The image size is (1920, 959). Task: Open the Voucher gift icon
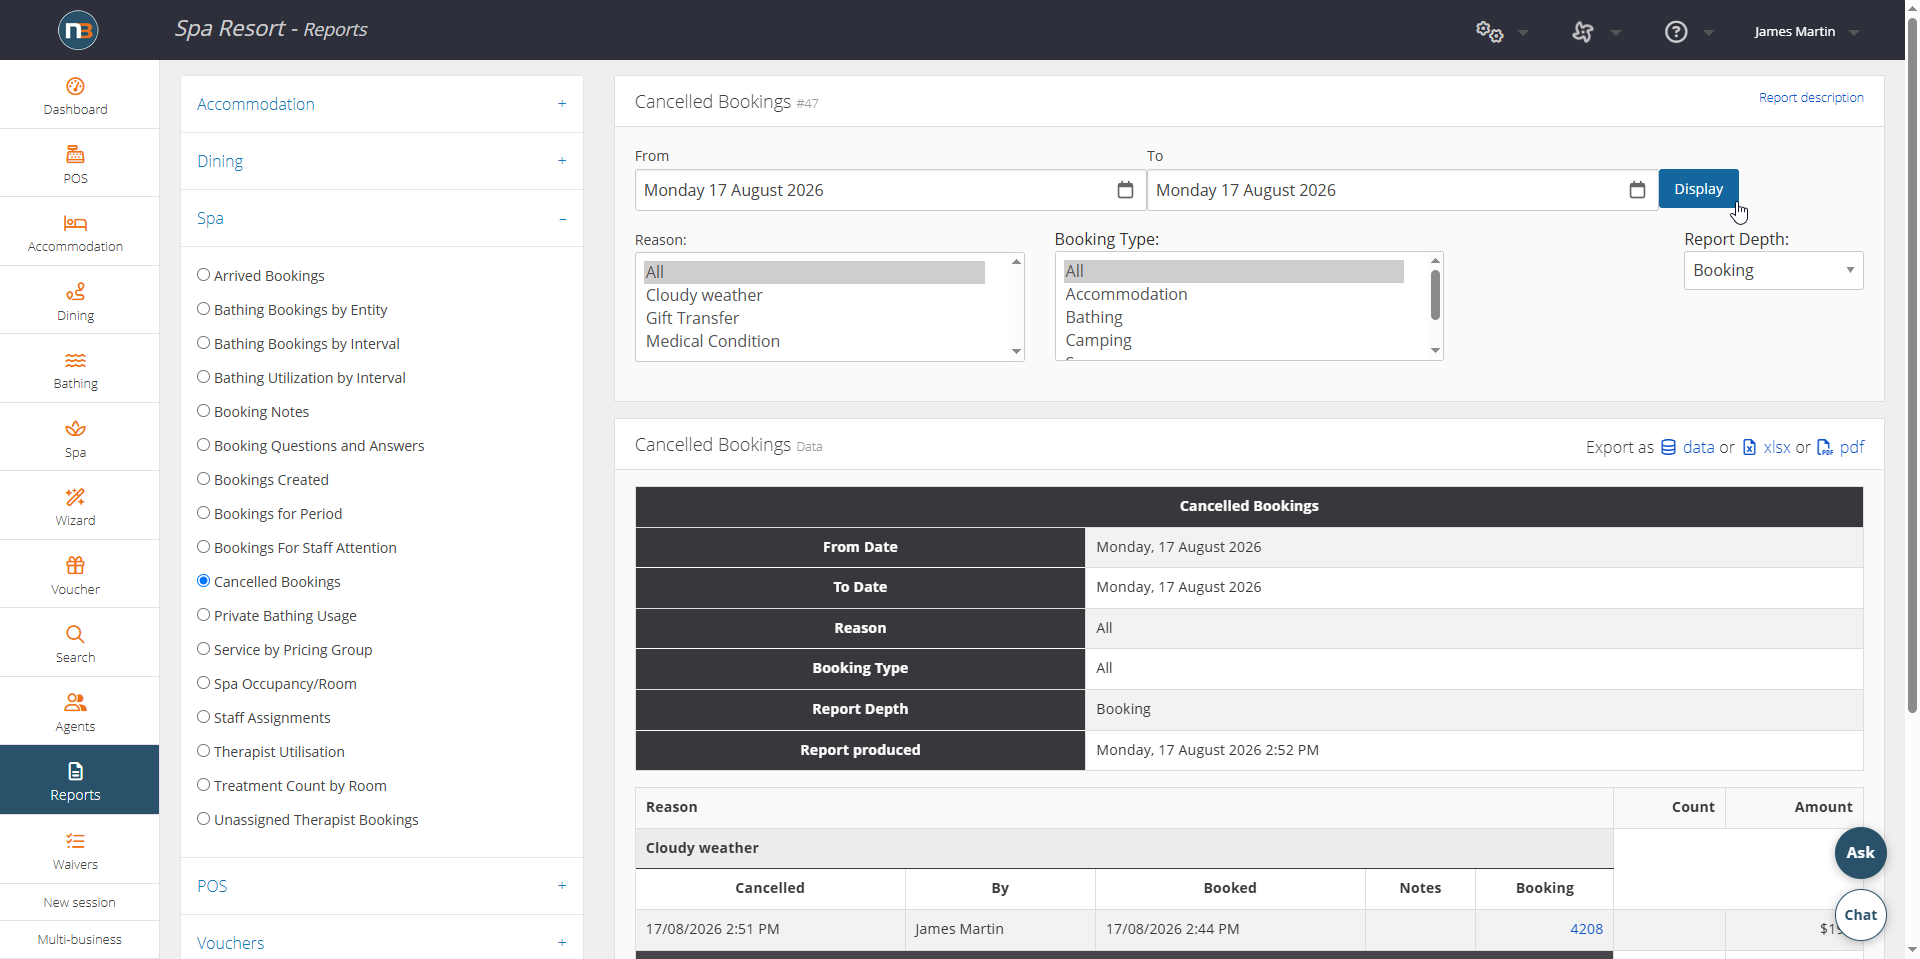tap(75, 566)
